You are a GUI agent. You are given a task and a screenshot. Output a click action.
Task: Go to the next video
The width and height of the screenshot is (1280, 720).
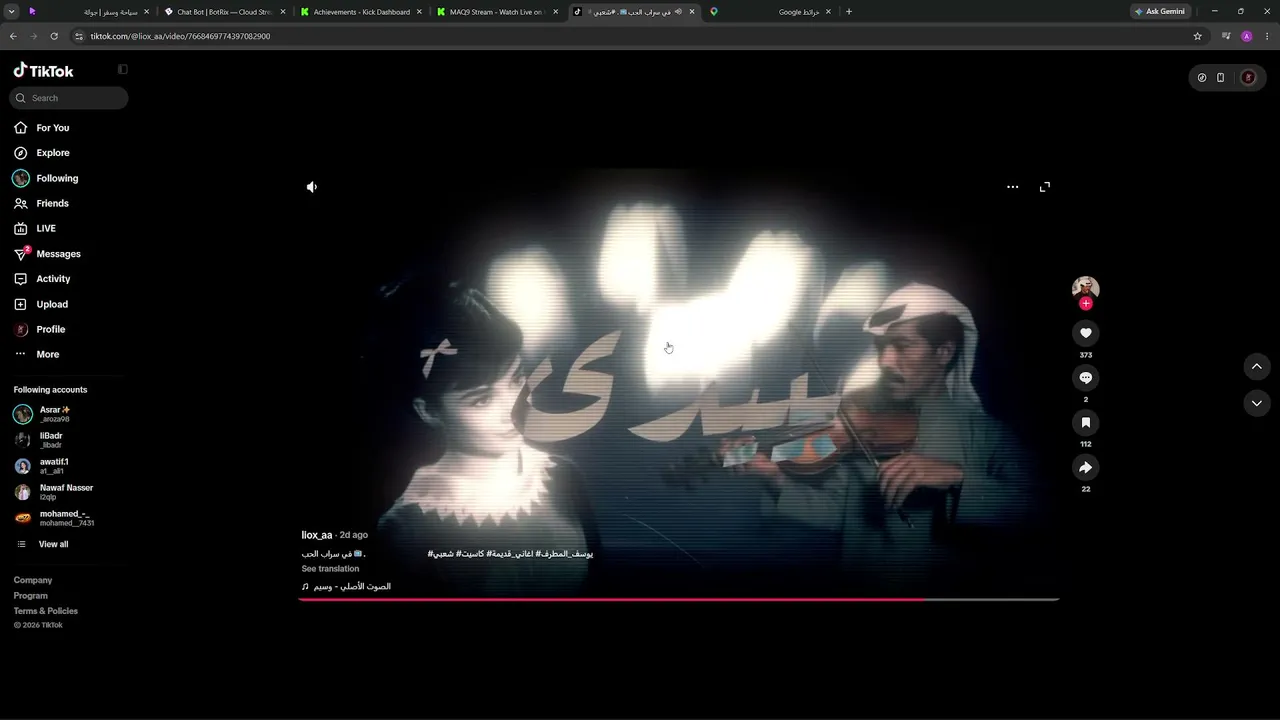pos(1257,403)
